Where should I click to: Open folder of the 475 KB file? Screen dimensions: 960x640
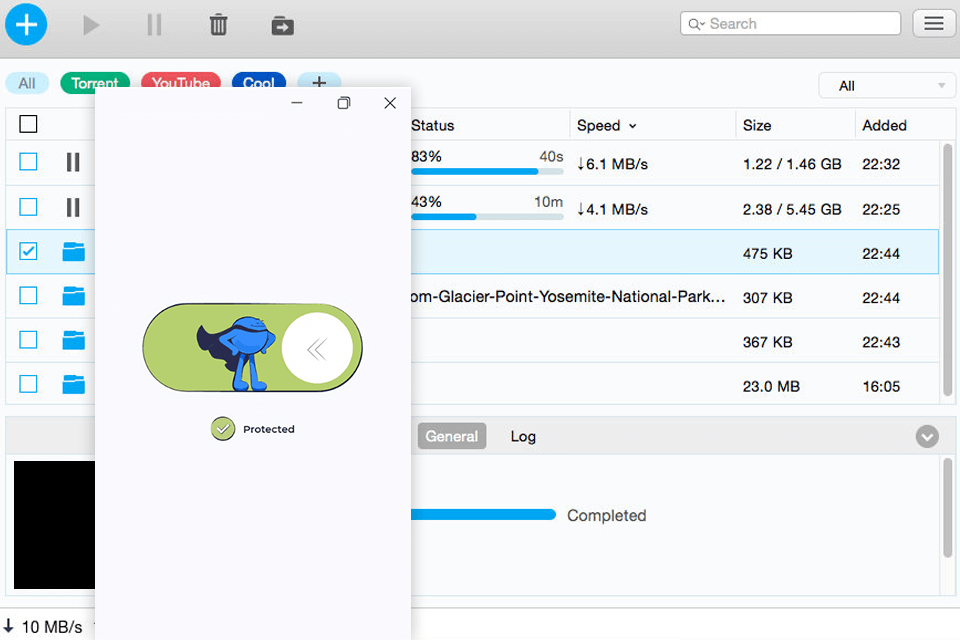click(73, 251)
